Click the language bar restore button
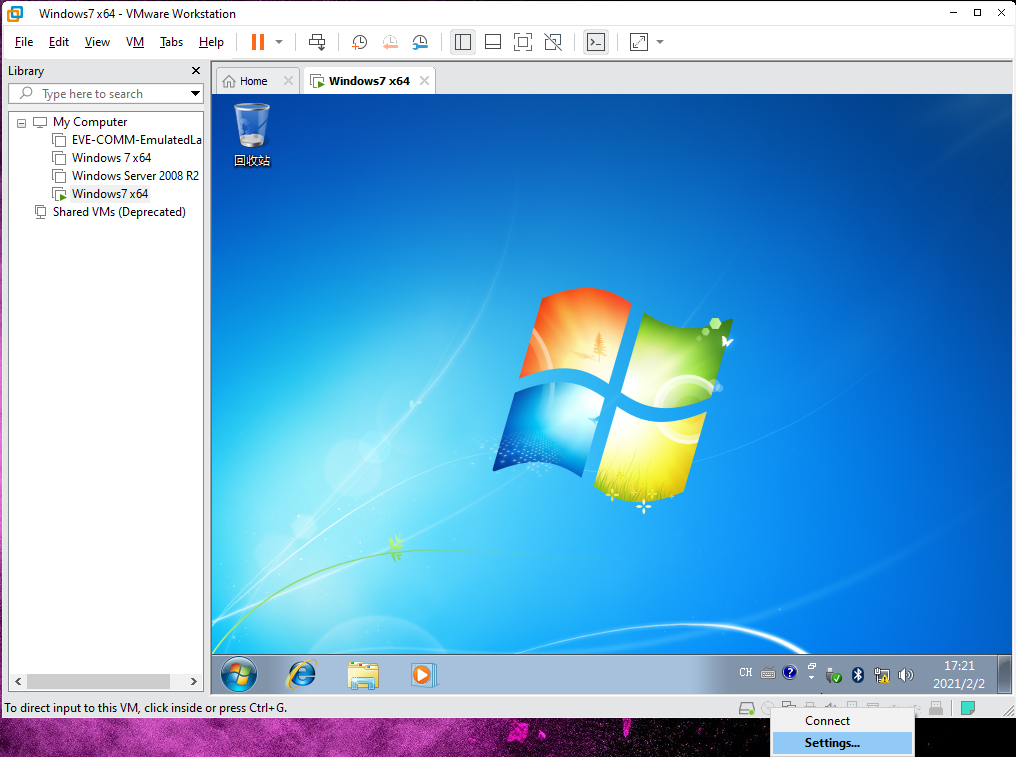Screen dimensions: 1016x757 tap(812, 666)
